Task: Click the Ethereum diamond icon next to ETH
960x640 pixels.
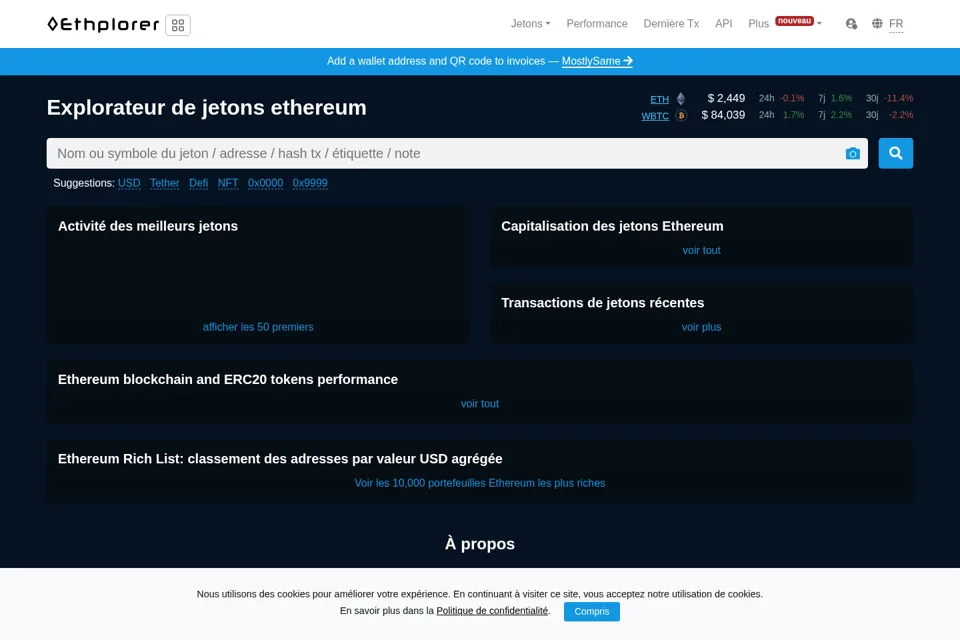Action: 681,99
